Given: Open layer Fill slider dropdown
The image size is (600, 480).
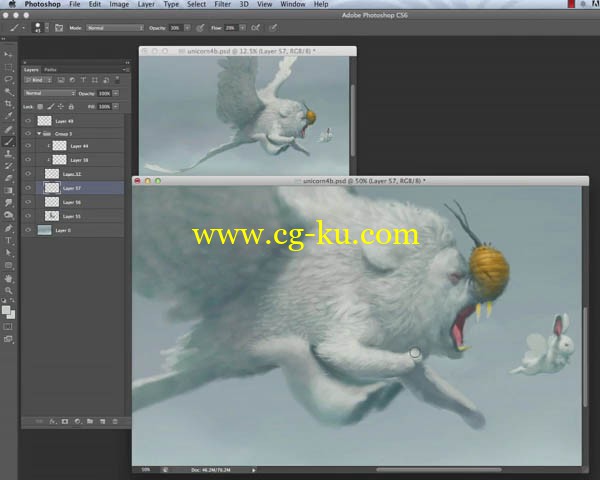Looking at the screenshot, I should [116, 106].
